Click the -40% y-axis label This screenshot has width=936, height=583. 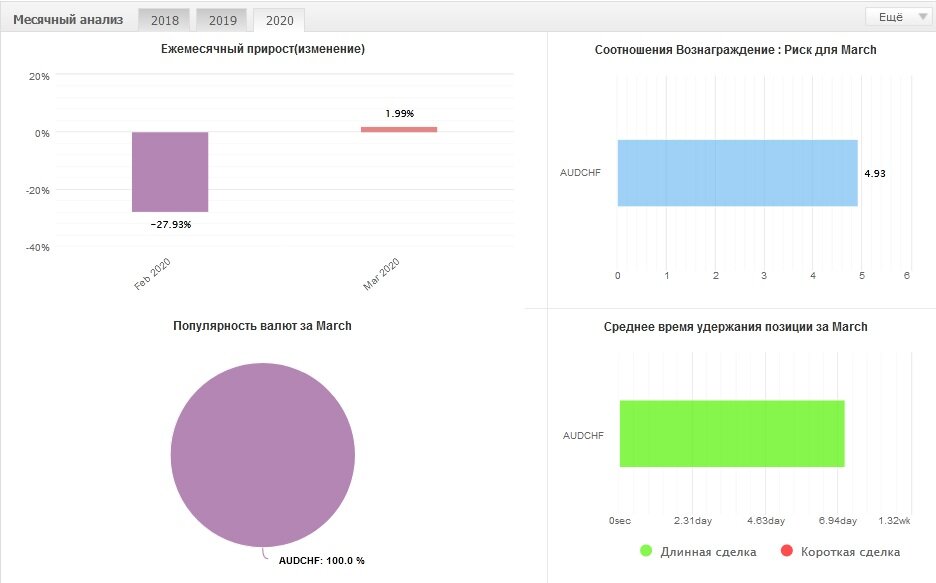pos(38,248)
